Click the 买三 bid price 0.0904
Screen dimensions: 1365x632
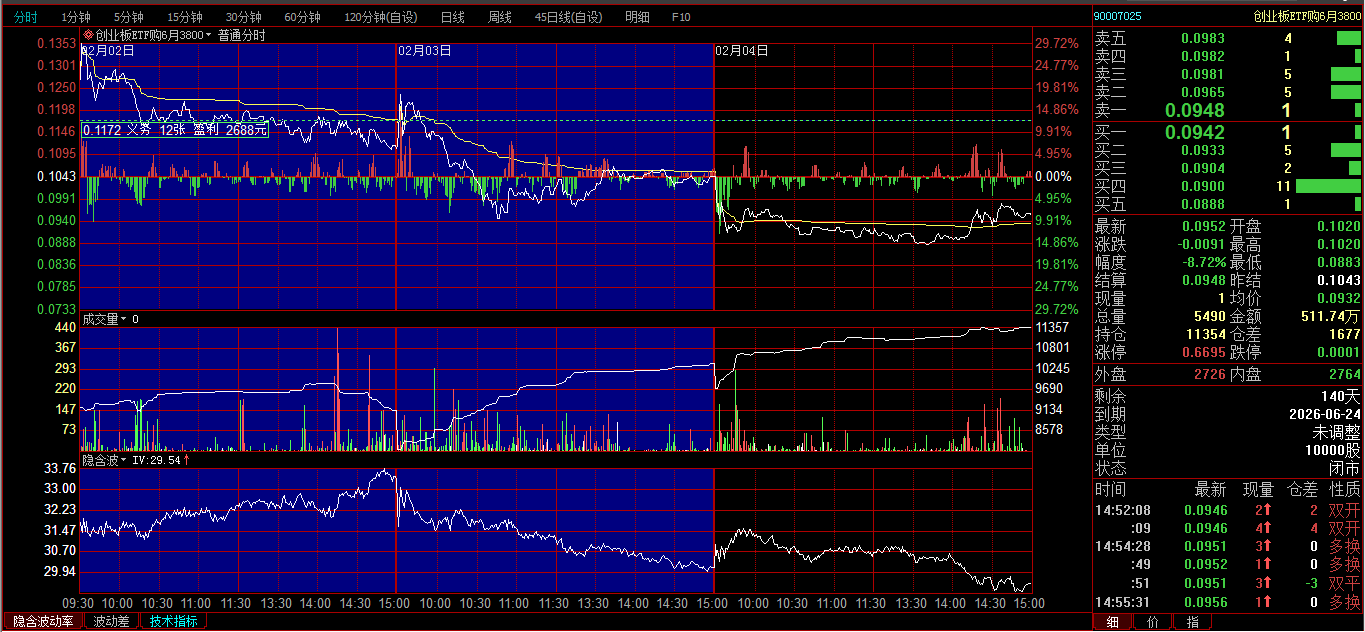click(1203, 168)
